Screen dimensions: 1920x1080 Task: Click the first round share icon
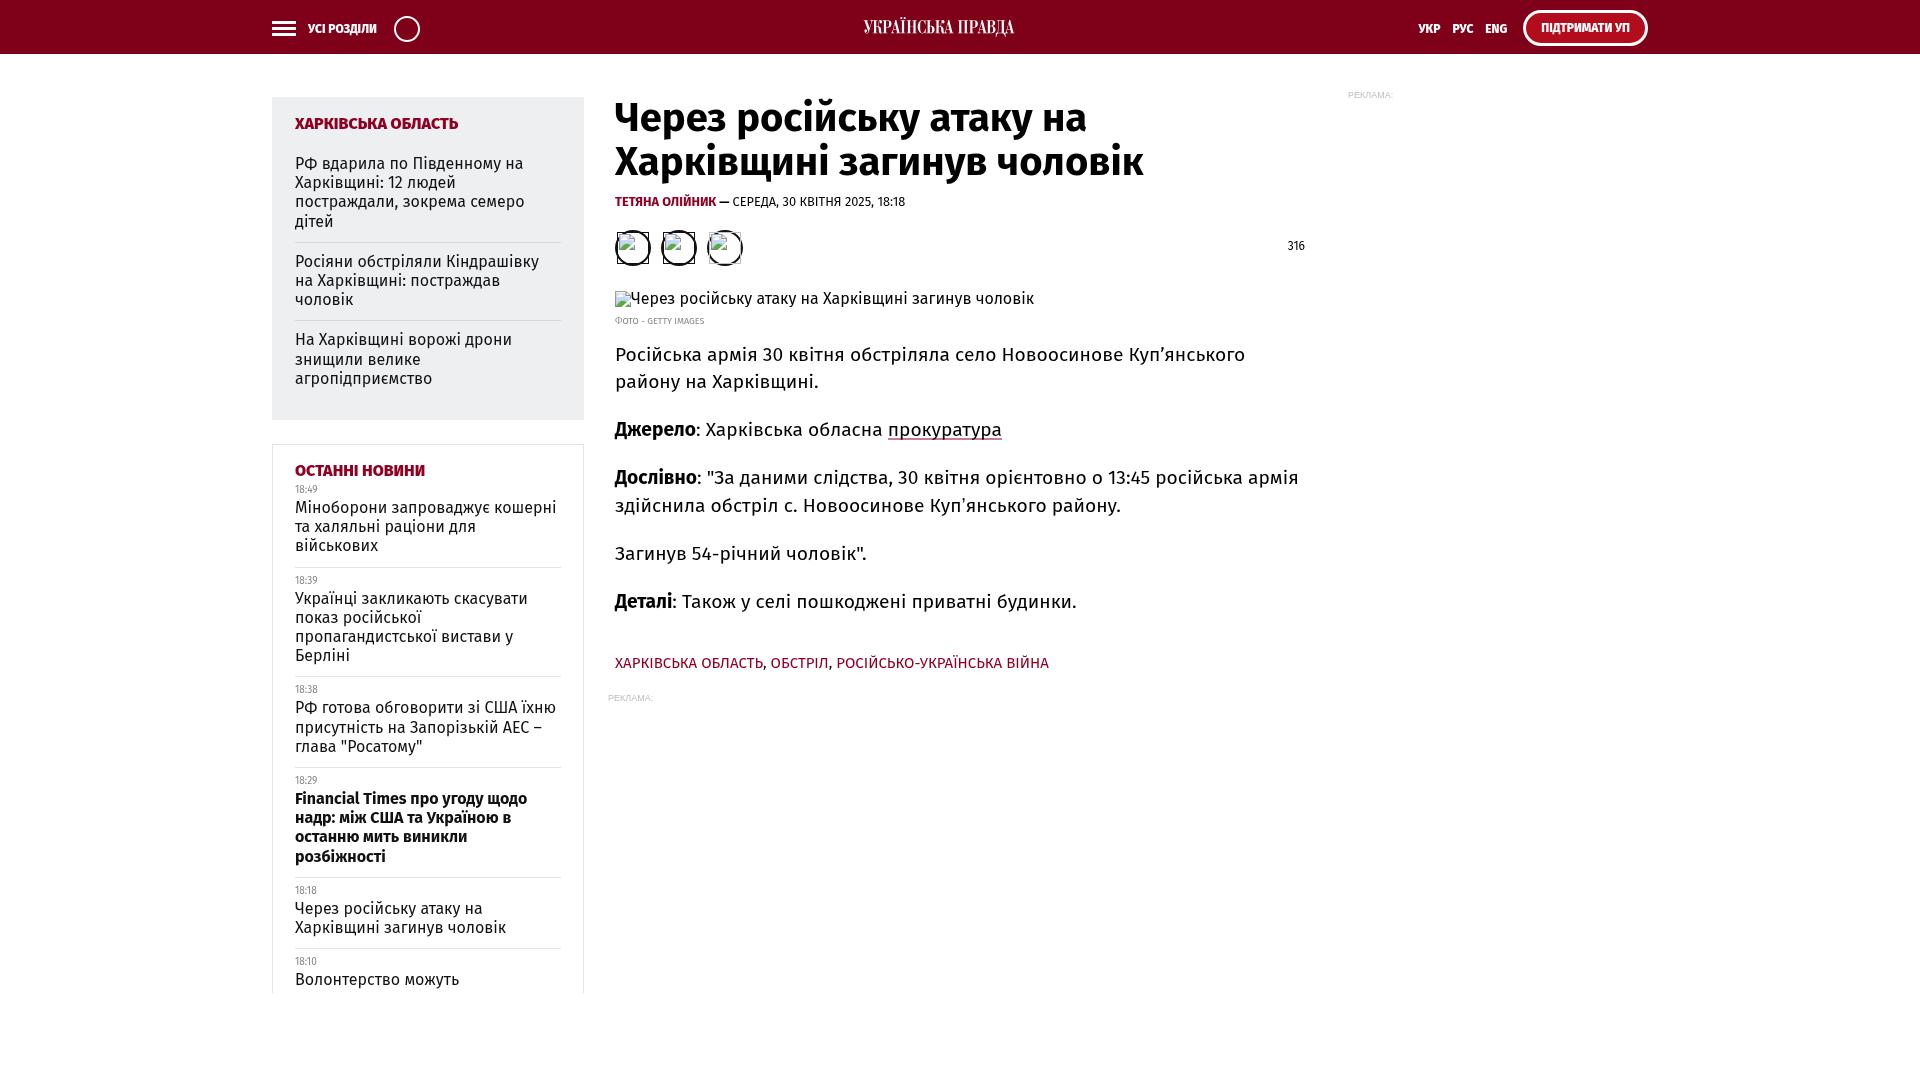click(632, 248)
